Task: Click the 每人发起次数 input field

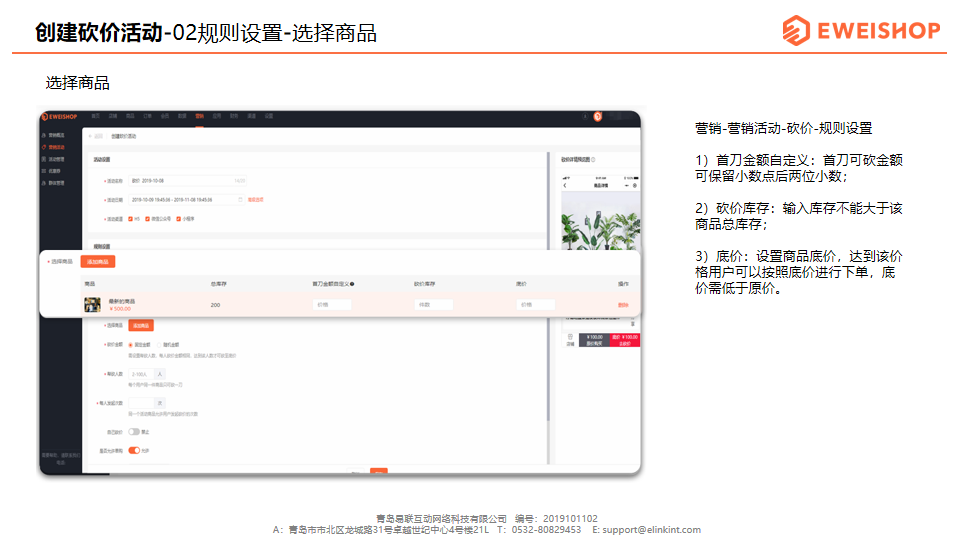Action: click(141, 403)
